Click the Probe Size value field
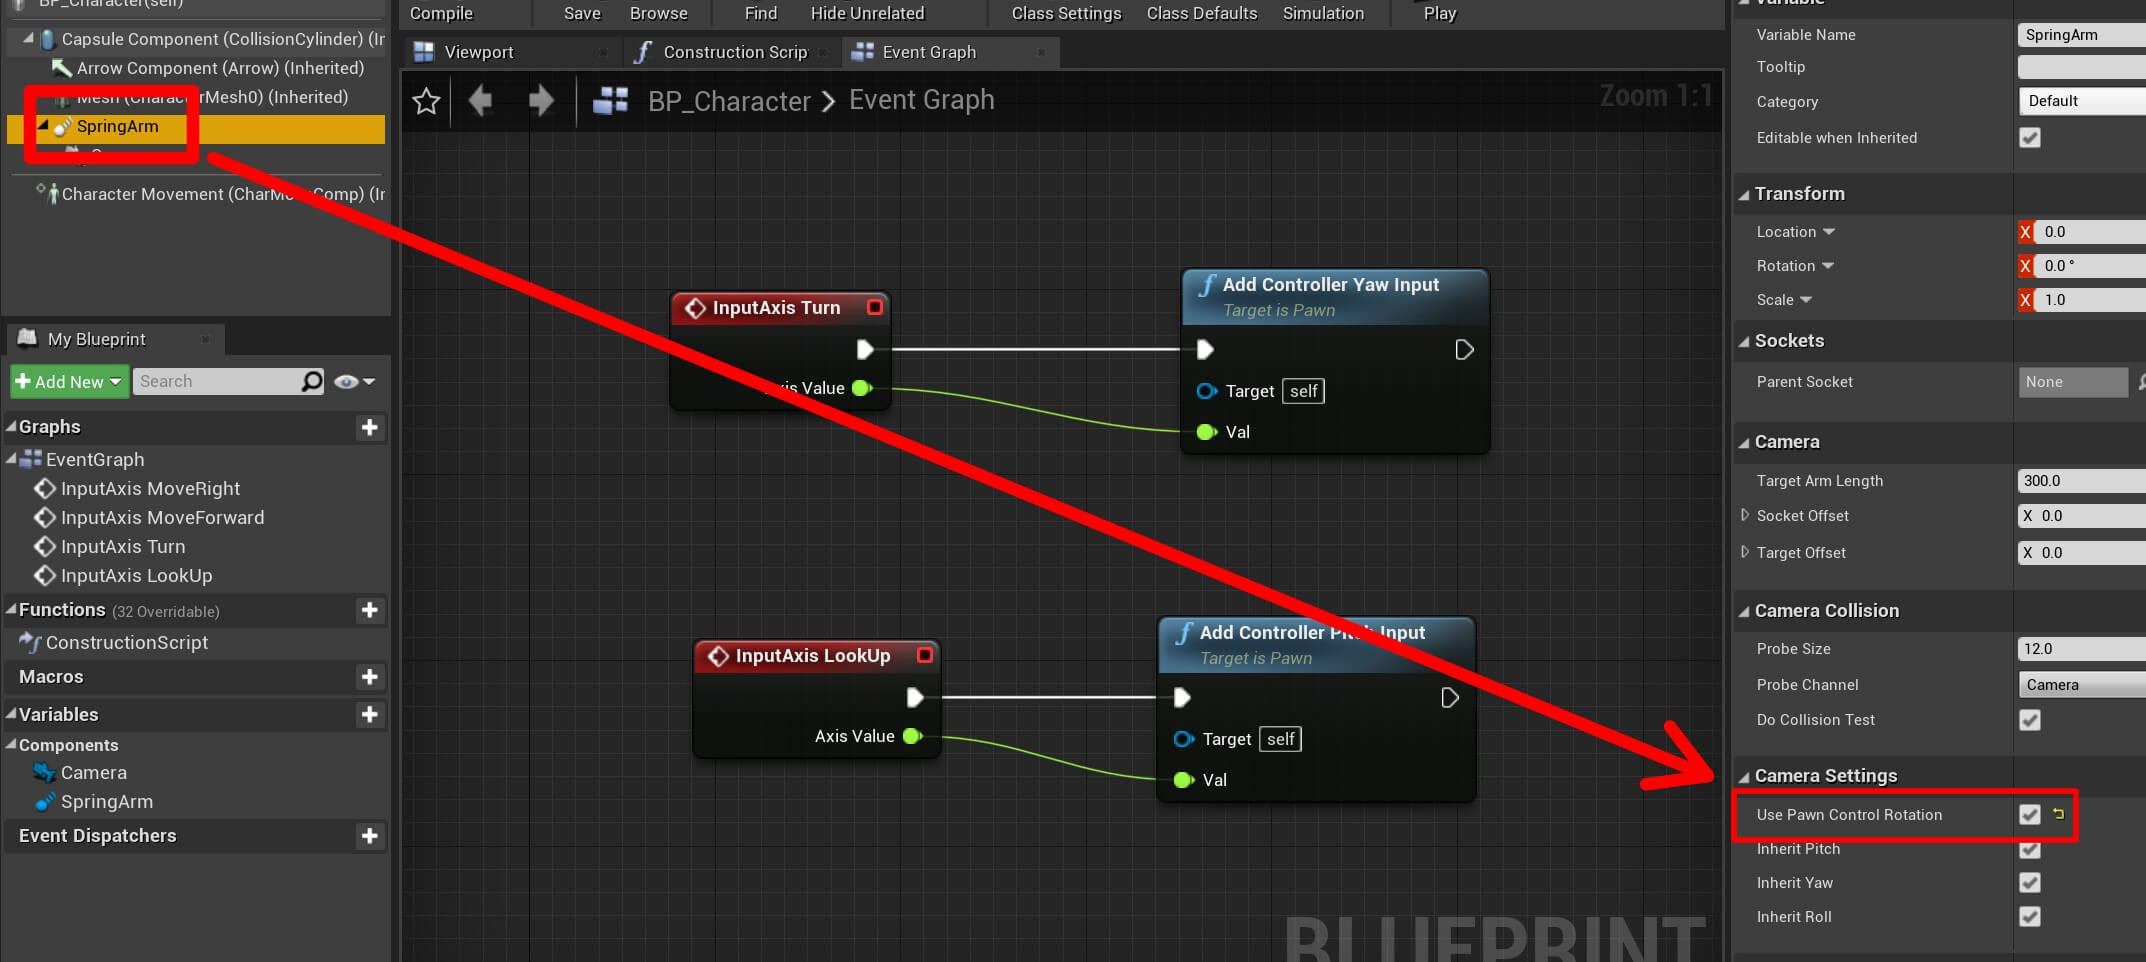 2081,649
